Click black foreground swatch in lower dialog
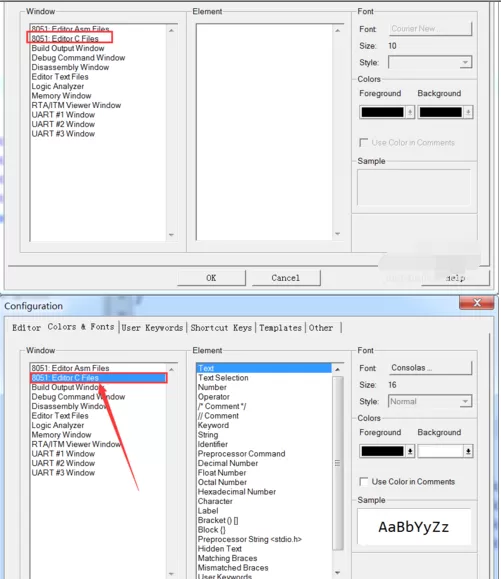The height and width of the screenshot is (579, 501). [382, 451]
